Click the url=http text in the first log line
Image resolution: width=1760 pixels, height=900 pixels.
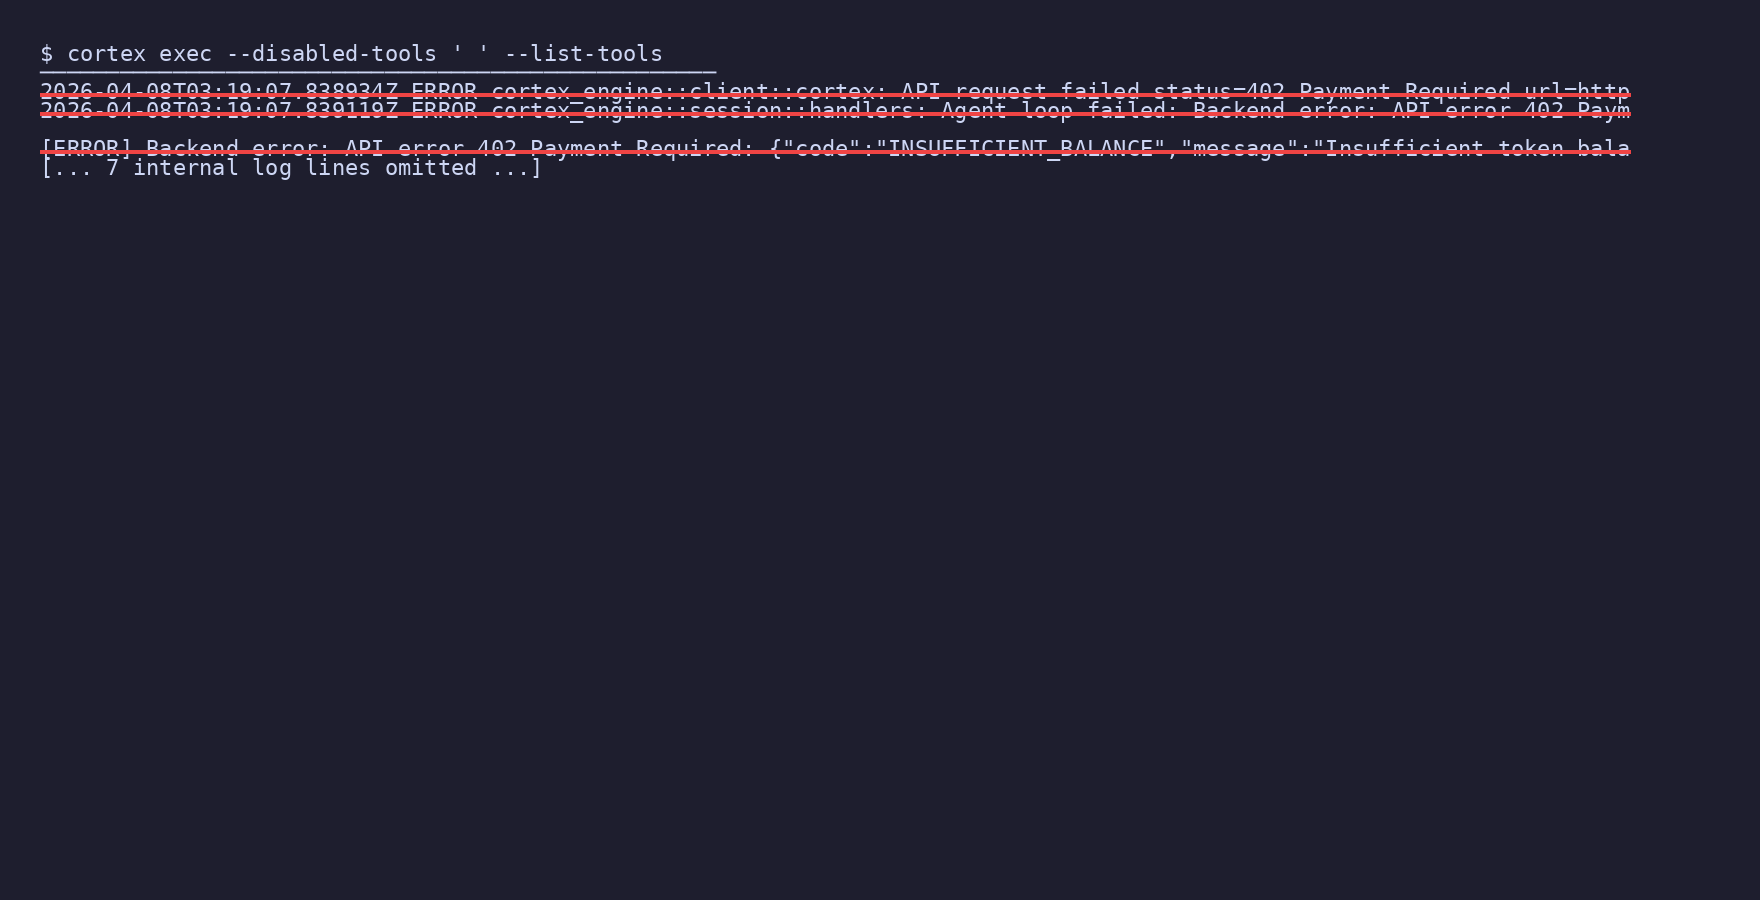point(1577,92)
